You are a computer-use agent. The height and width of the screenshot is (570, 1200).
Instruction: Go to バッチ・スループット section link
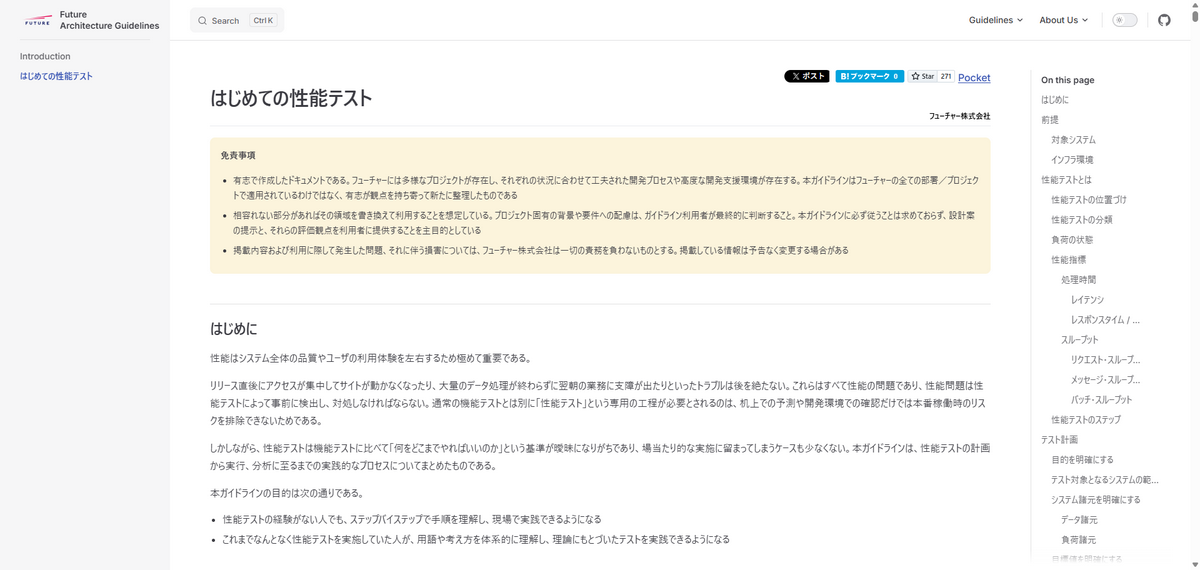(1101, 400)
